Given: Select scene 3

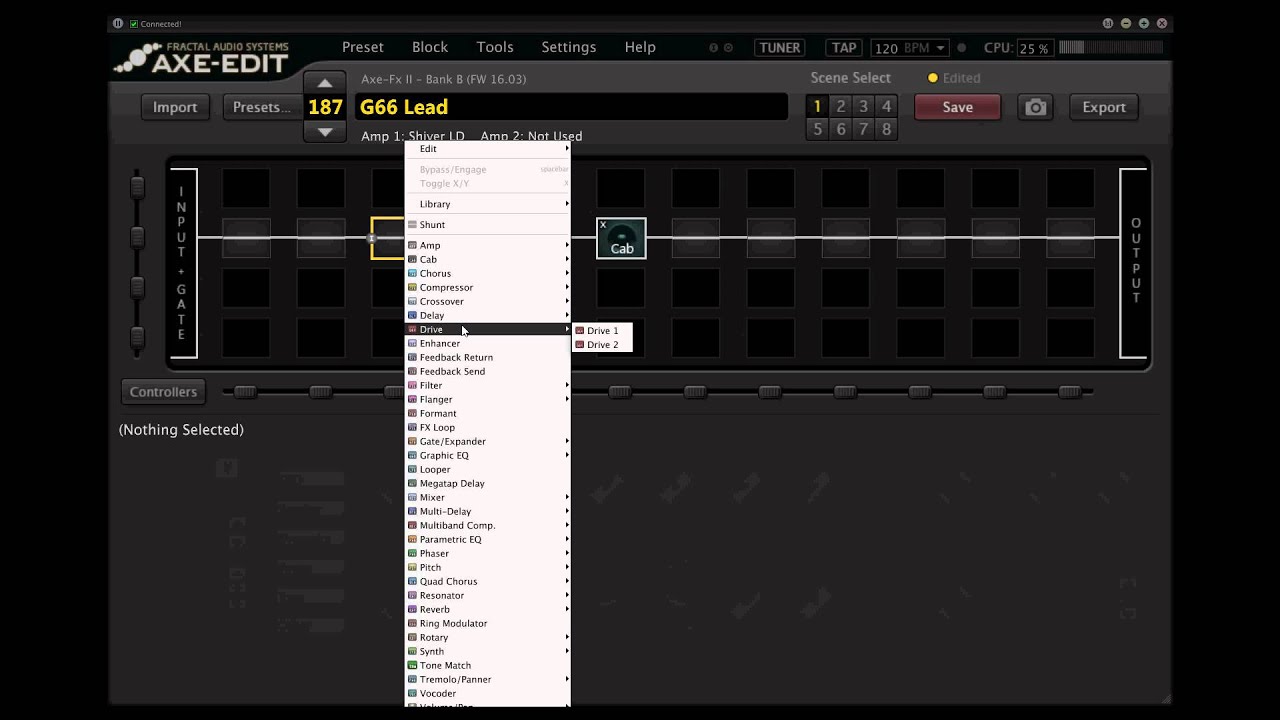Looking at the screenshot, I should tap(863, 106).
